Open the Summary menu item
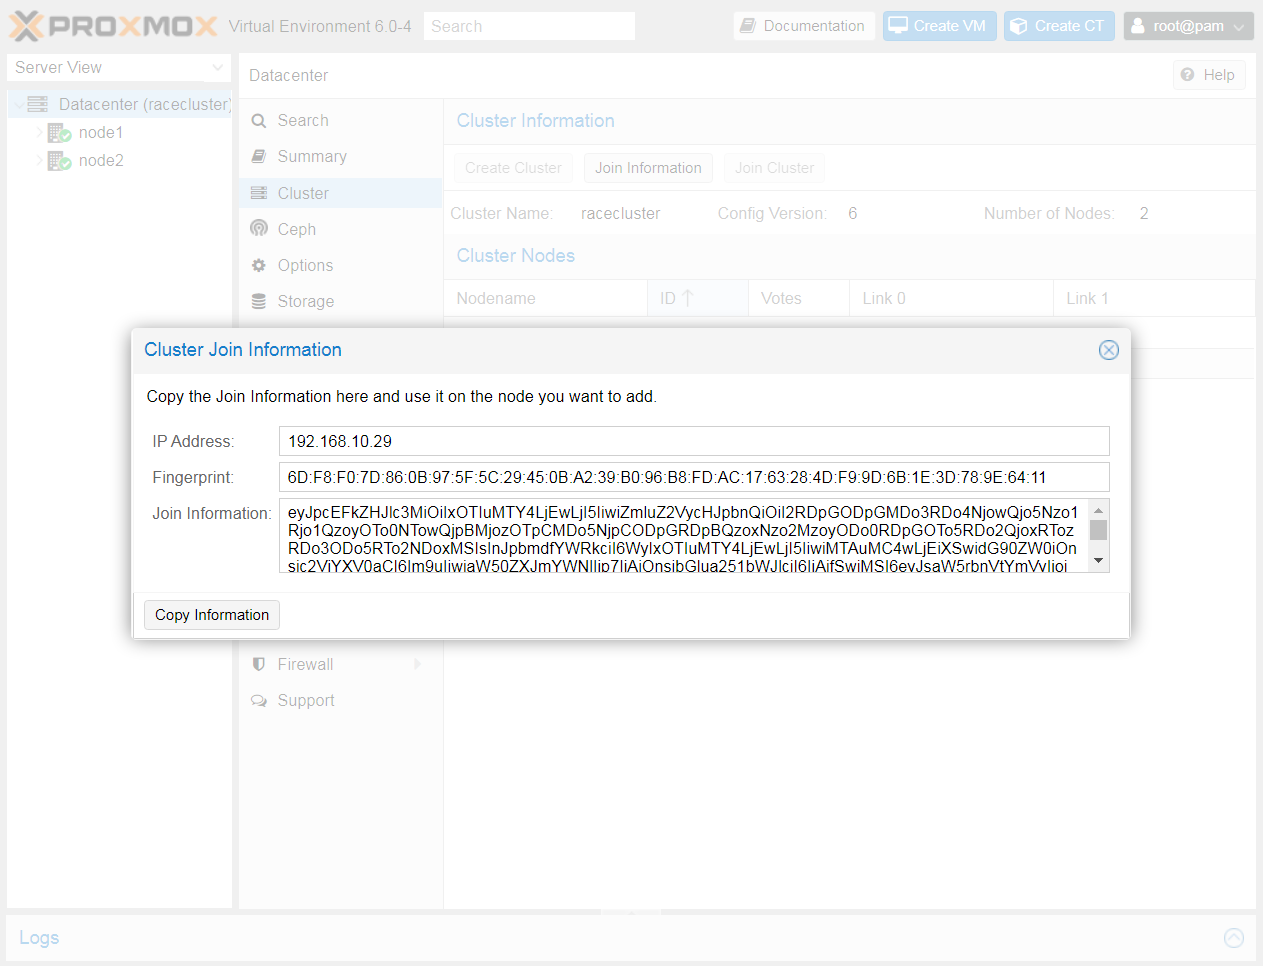 pyautogui.click(x=340, y=156)
